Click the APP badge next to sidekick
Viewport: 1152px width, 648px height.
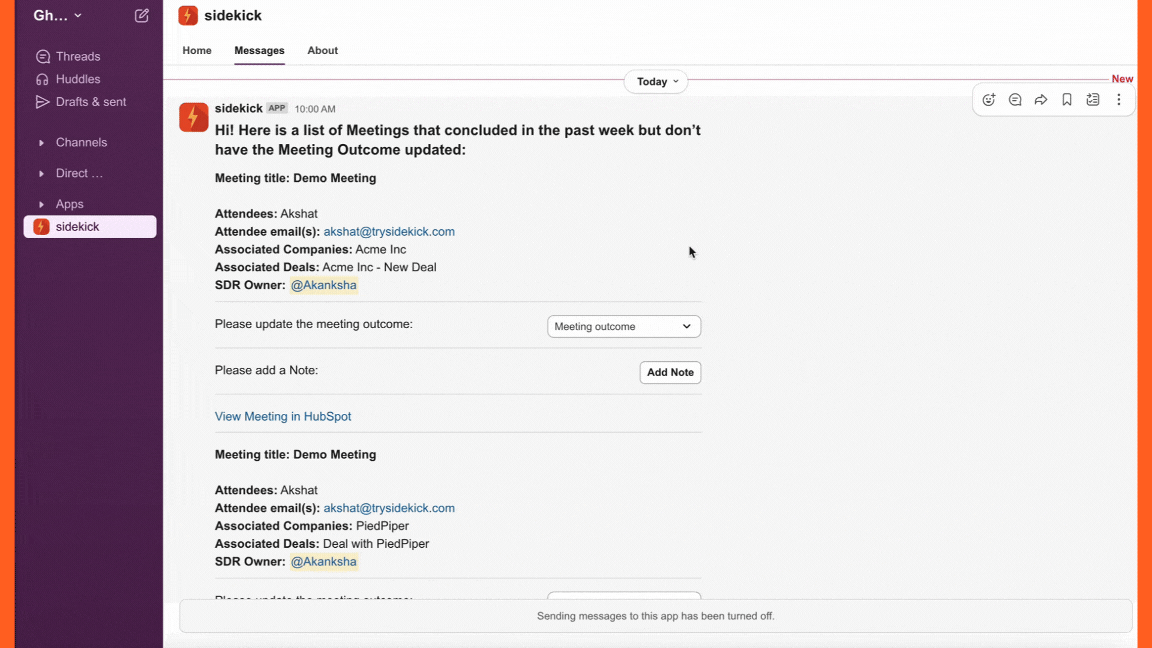[x=277, y=108]
